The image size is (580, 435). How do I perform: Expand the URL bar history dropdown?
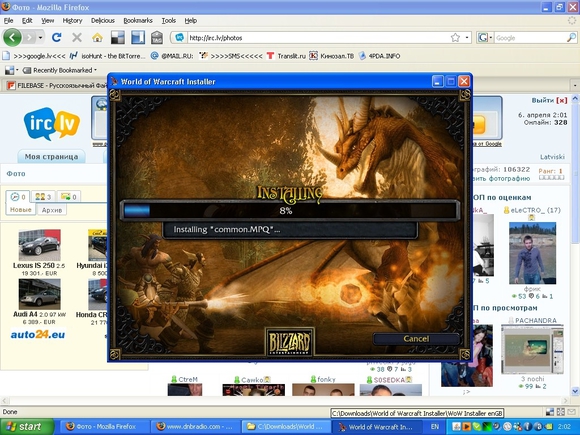tap(467, 38)
